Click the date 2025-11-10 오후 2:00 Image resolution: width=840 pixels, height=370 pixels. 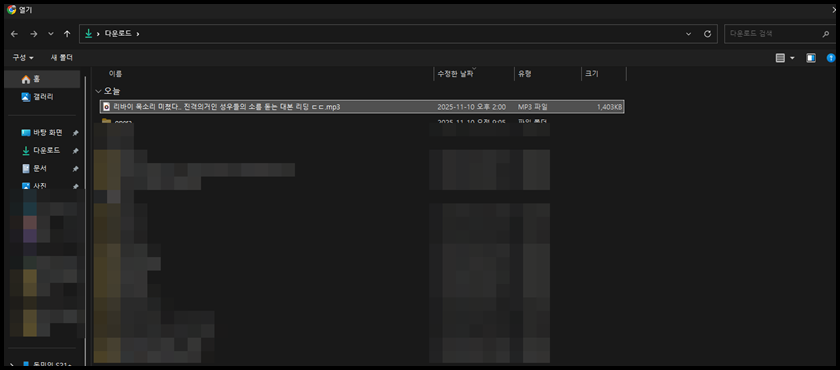point(471,107)
